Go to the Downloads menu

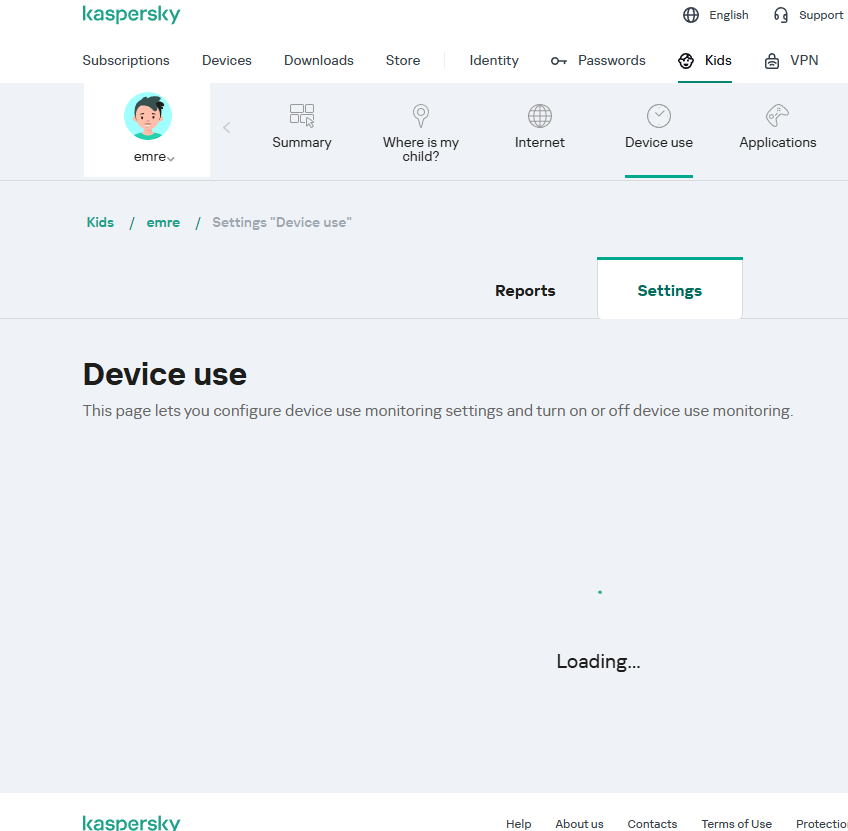[x=319, y=61]
